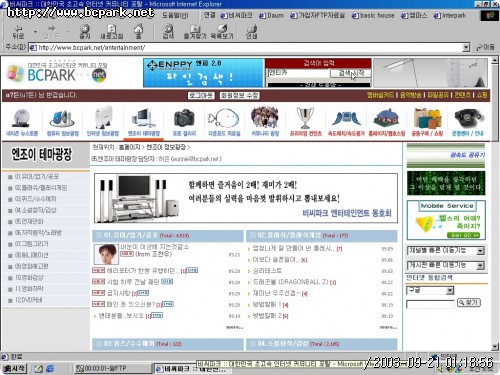
Task: Open the 파일공유 link in top bar
Action: 438,95
